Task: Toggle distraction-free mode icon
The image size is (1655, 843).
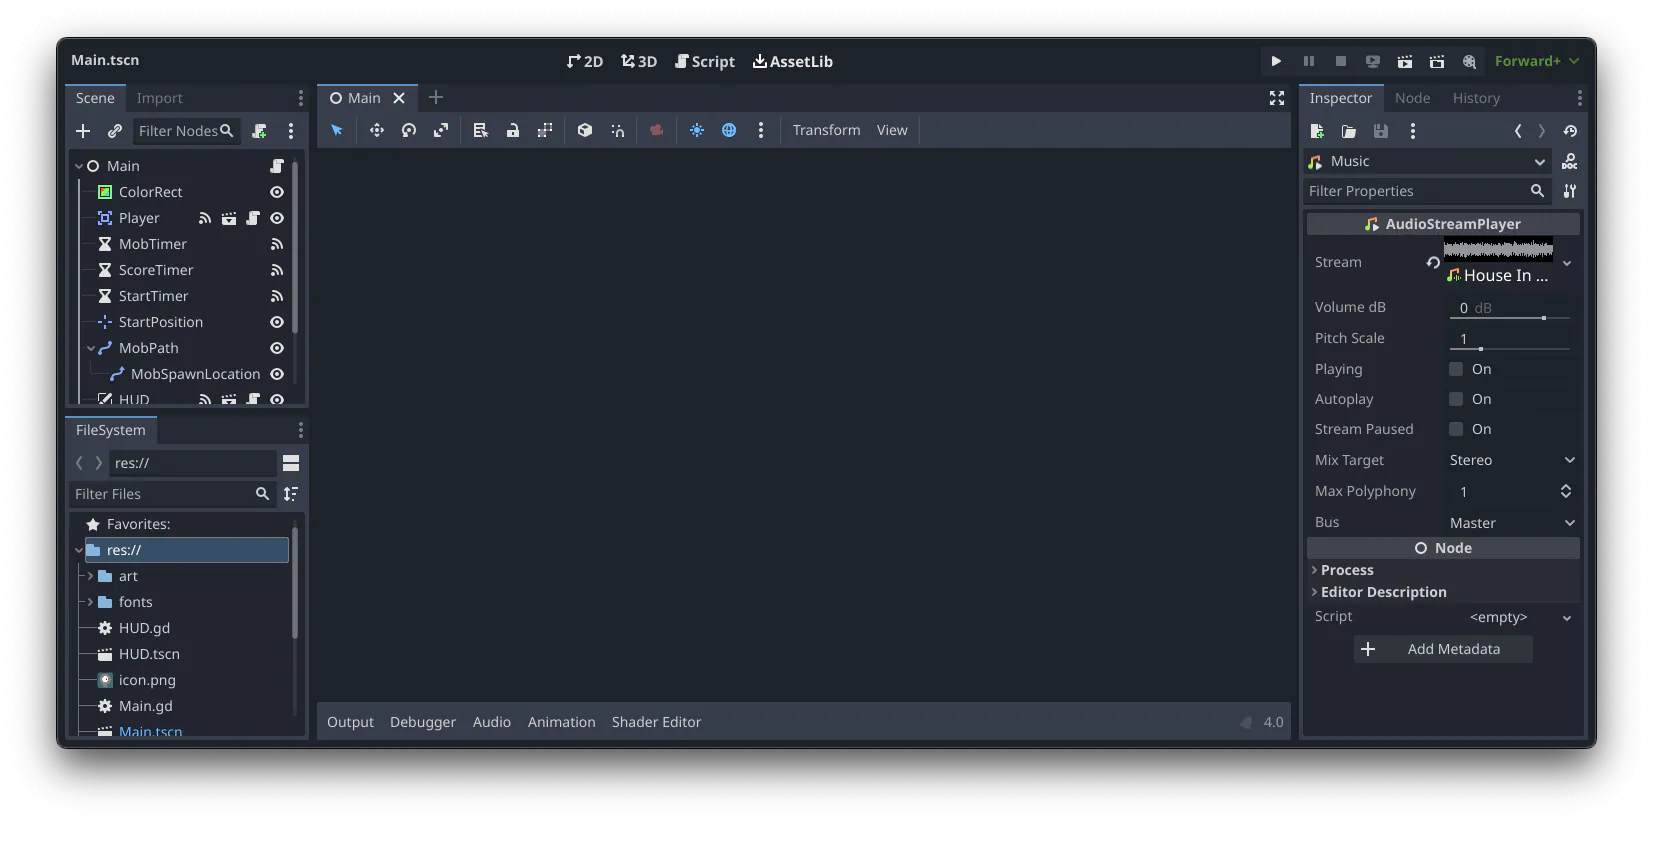Action: point(1277,98)
